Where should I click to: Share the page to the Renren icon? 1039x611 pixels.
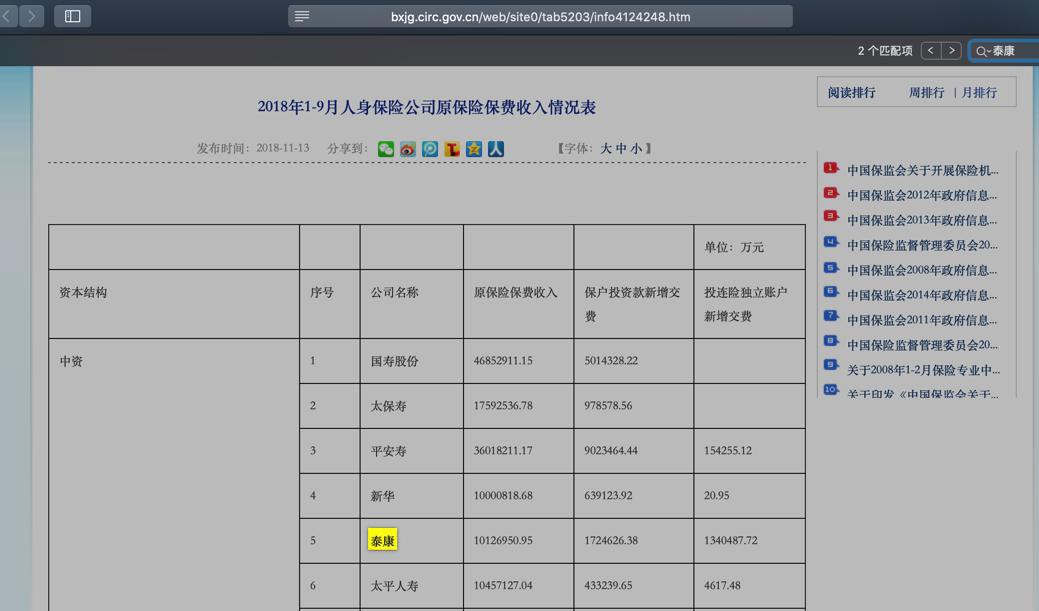496,149
